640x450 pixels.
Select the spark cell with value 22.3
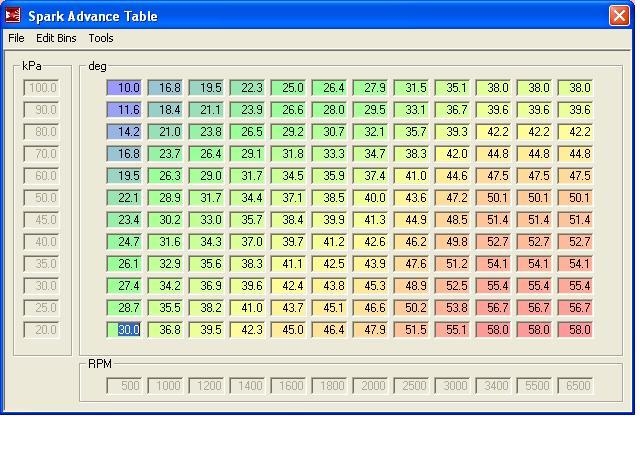pos(248,88)
